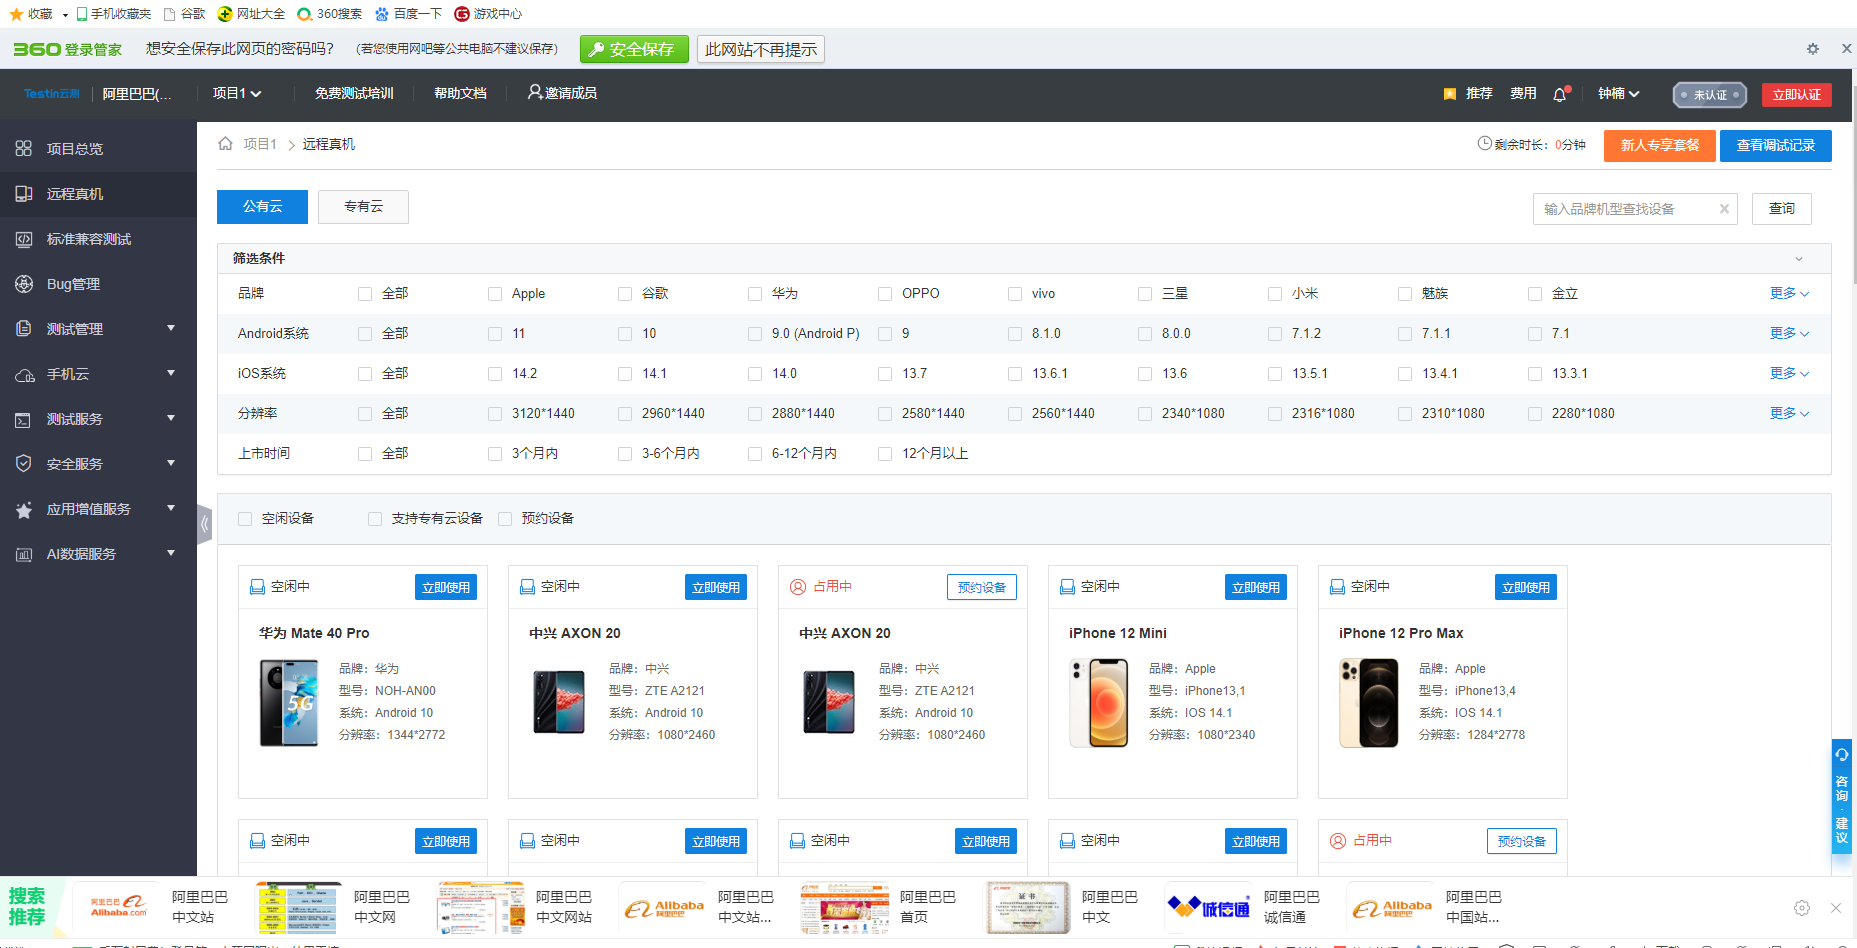Click the 邀请成员 person icon
This screenshot has width=1857, height=948.
point(535,92)
